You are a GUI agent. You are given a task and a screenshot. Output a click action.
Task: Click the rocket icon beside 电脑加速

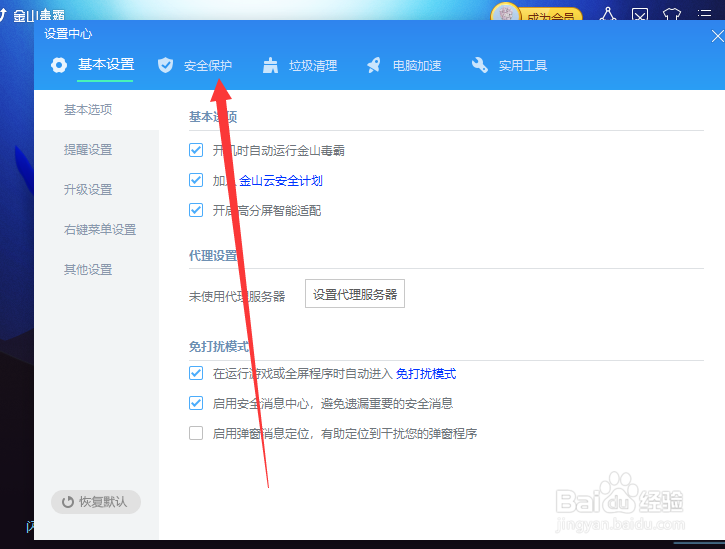point(374,65)
